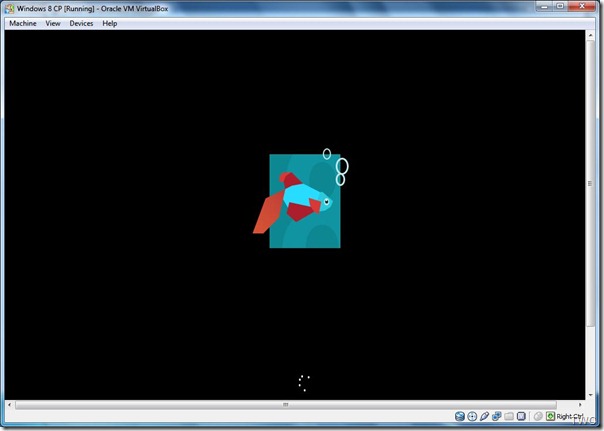
Task: Click the hard disk activity icon
Action: (x=460, y=416)
